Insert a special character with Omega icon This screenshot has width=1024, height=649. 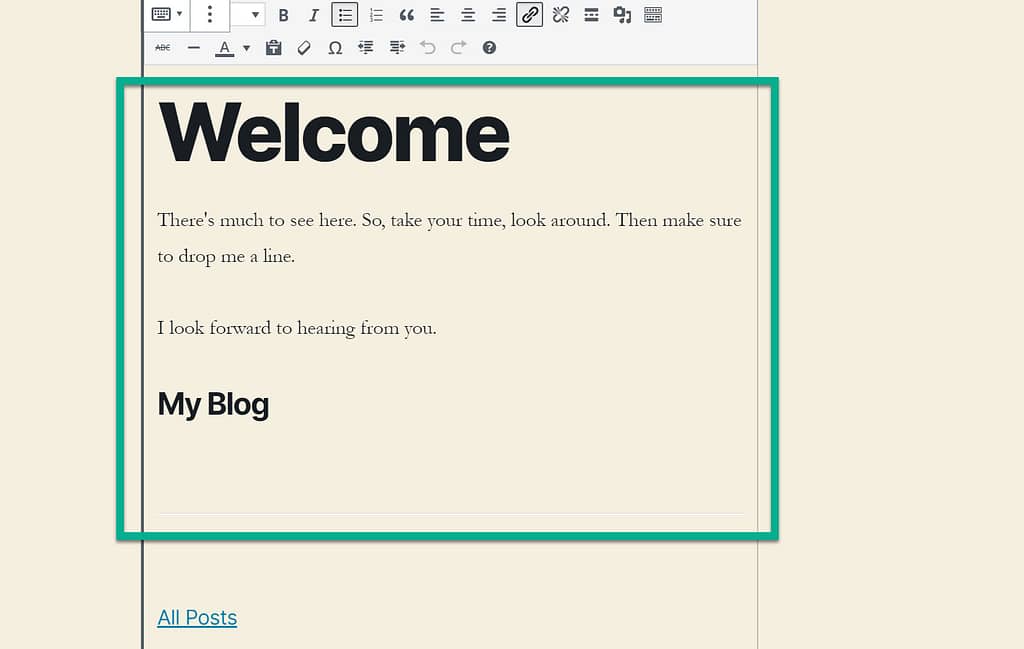coord(335,47)
